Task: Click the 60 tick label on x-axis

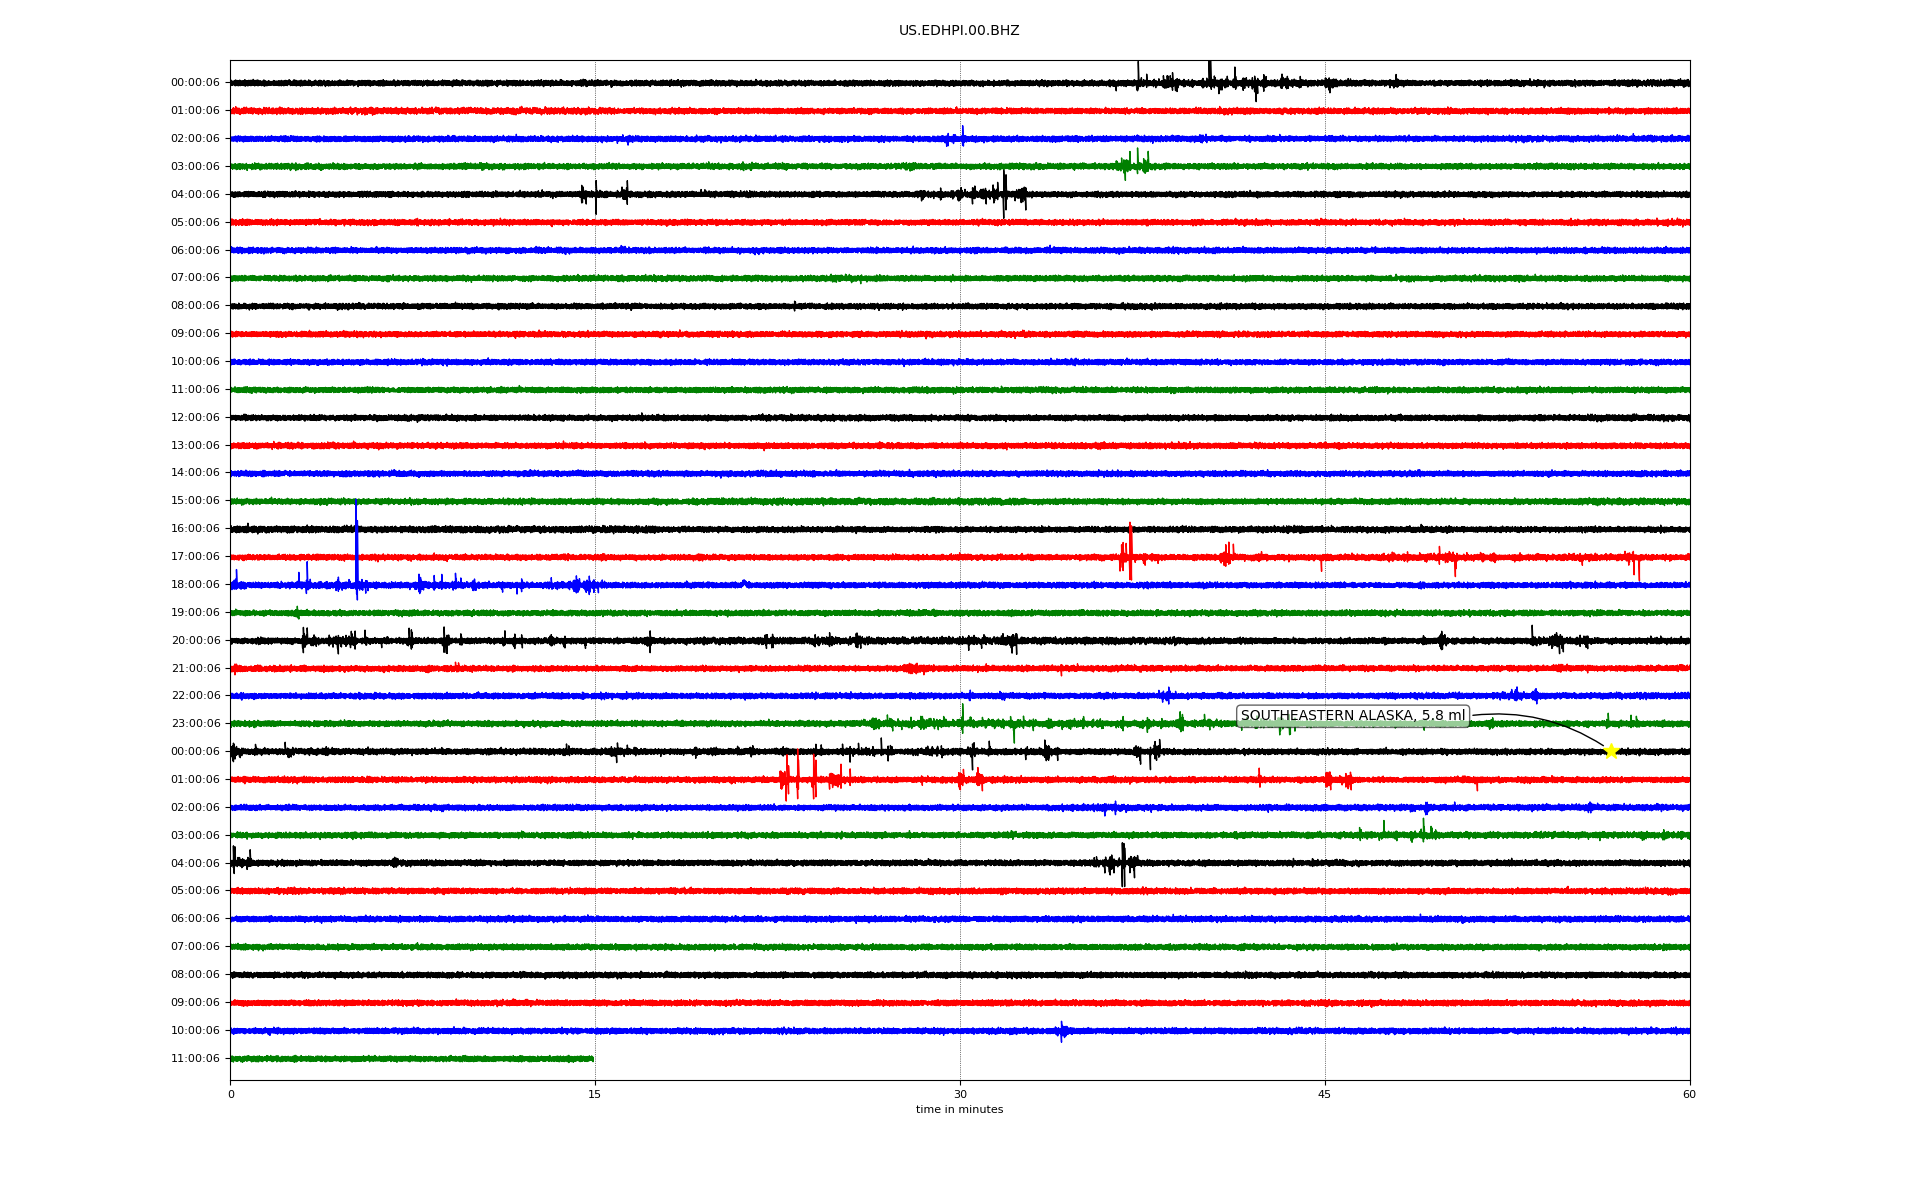Action: pos(1689,1094)
